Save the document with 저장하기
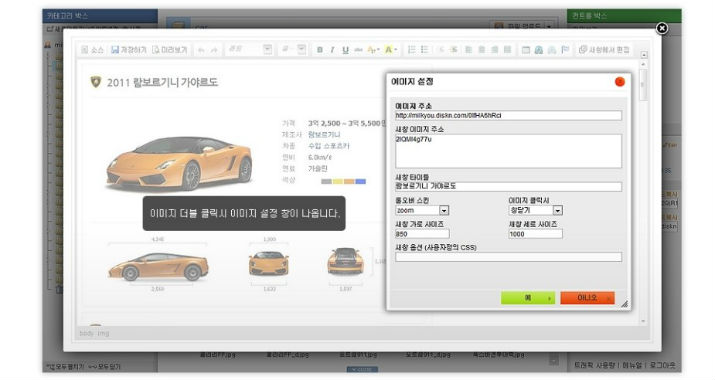Viewport: 715px width, 380px height. (129, 50)
